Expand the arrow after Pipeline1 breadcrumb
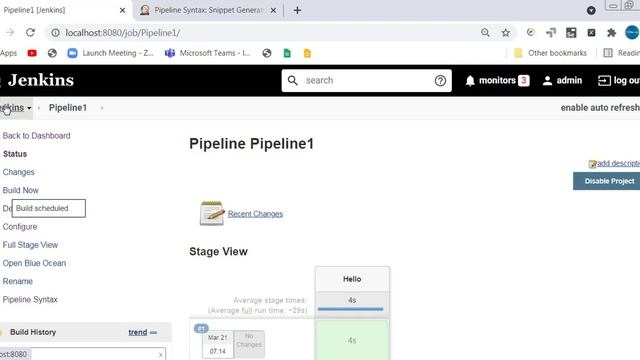The height and width of the screenshot is (360, 640). point(102,108)
